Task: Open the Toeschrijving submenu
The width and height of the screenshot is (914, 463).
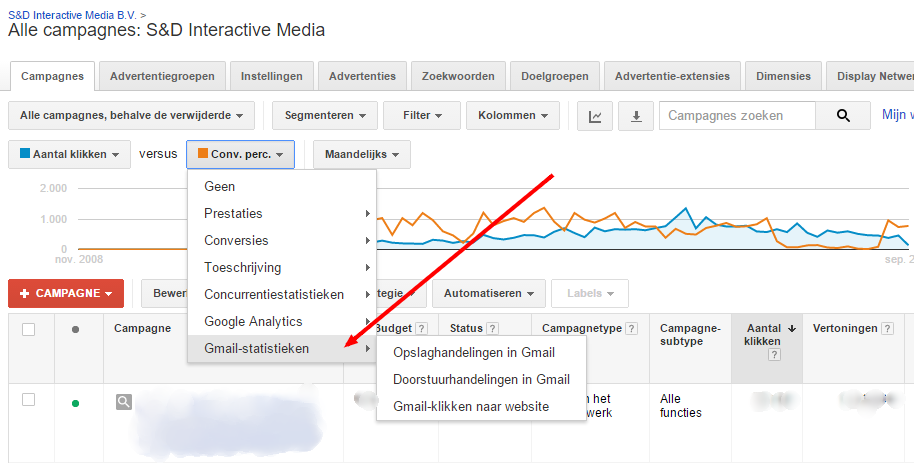Action: click(x=282, y=268)
